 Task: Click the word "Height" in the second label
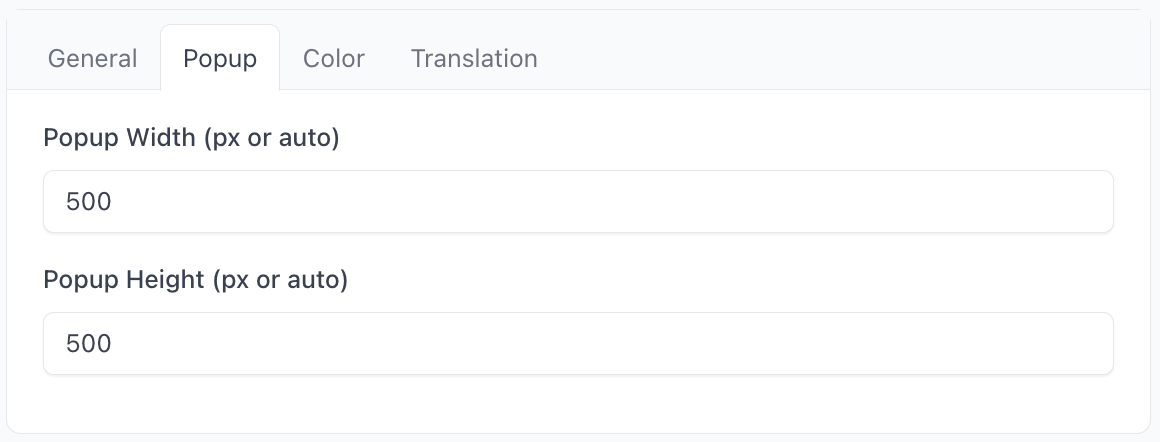pos(165,280)
